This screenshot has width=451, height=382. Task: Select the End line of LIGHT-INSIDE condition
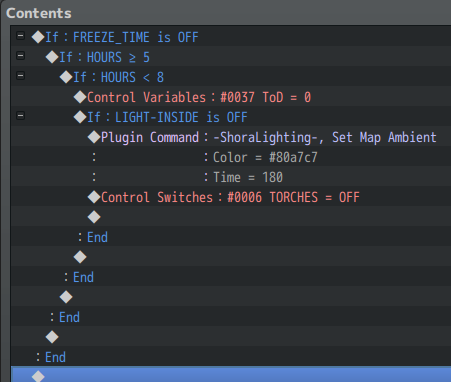(231, 236)
